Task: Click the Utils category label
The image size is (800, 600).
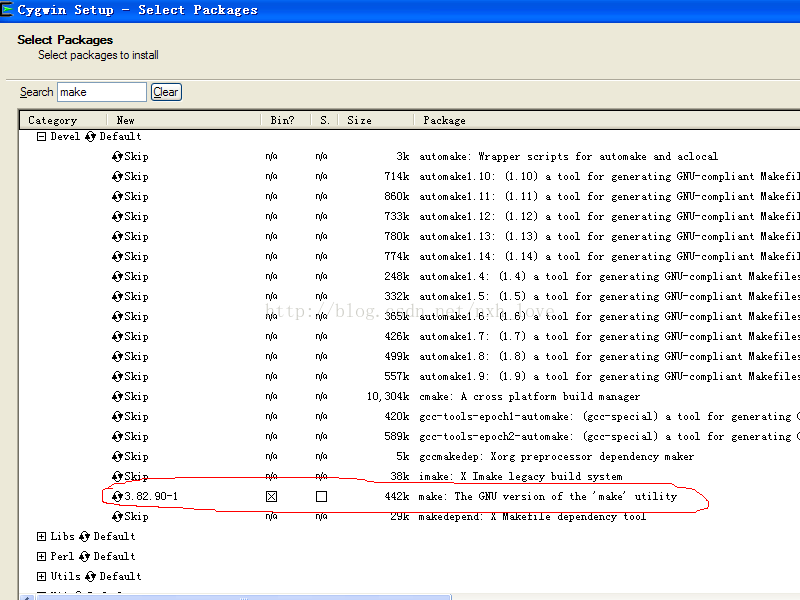Action: tap(65, 577)
